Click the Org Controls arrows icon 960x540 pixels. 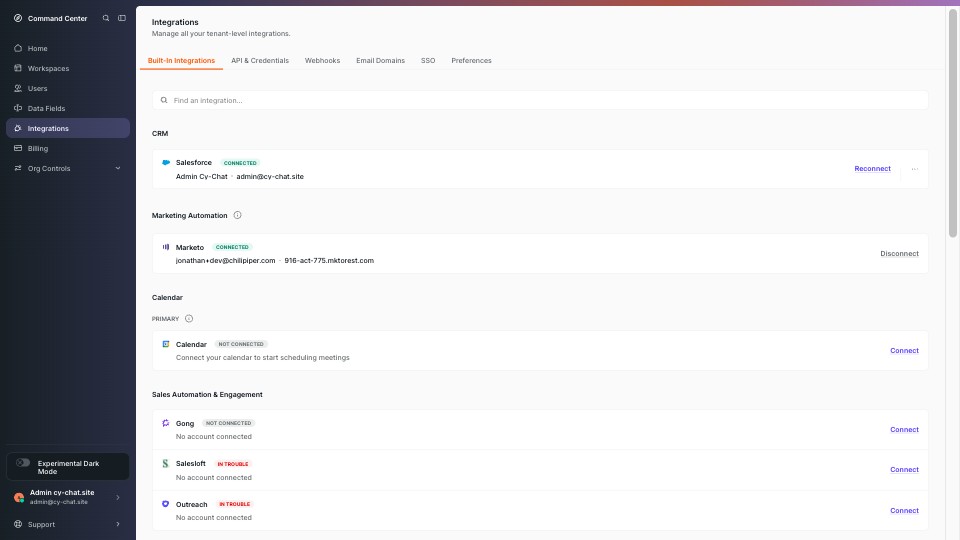(x=18, y=168)
